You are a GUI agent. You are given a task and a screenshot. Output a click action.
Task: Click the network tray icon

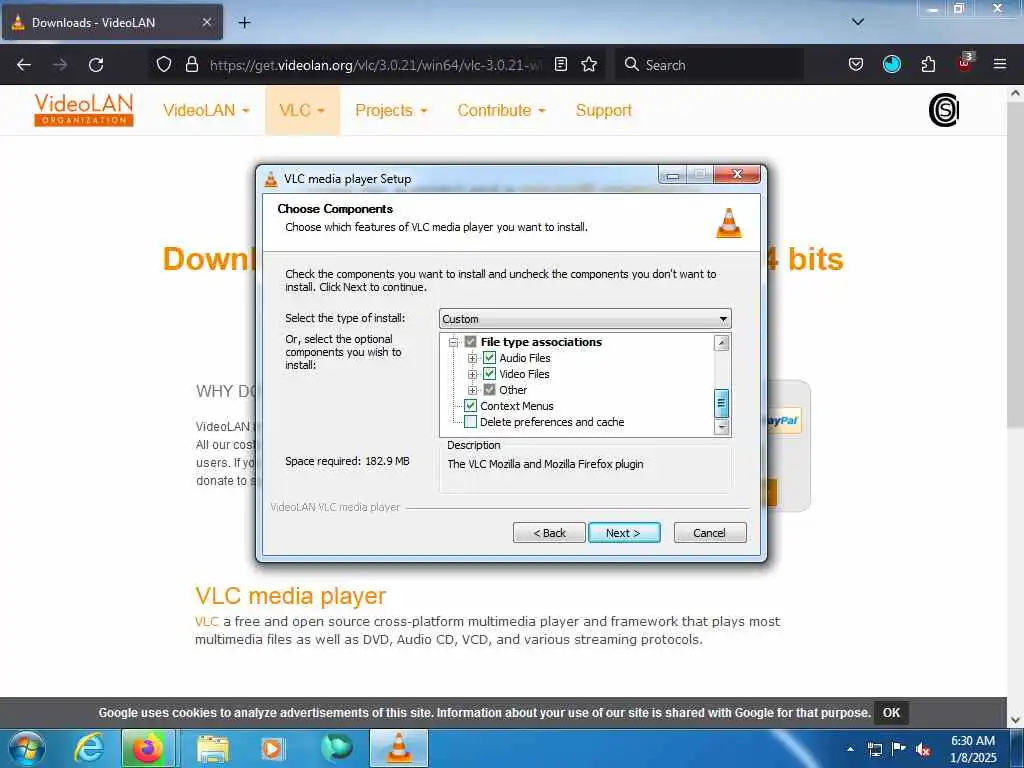pos(874,749)
